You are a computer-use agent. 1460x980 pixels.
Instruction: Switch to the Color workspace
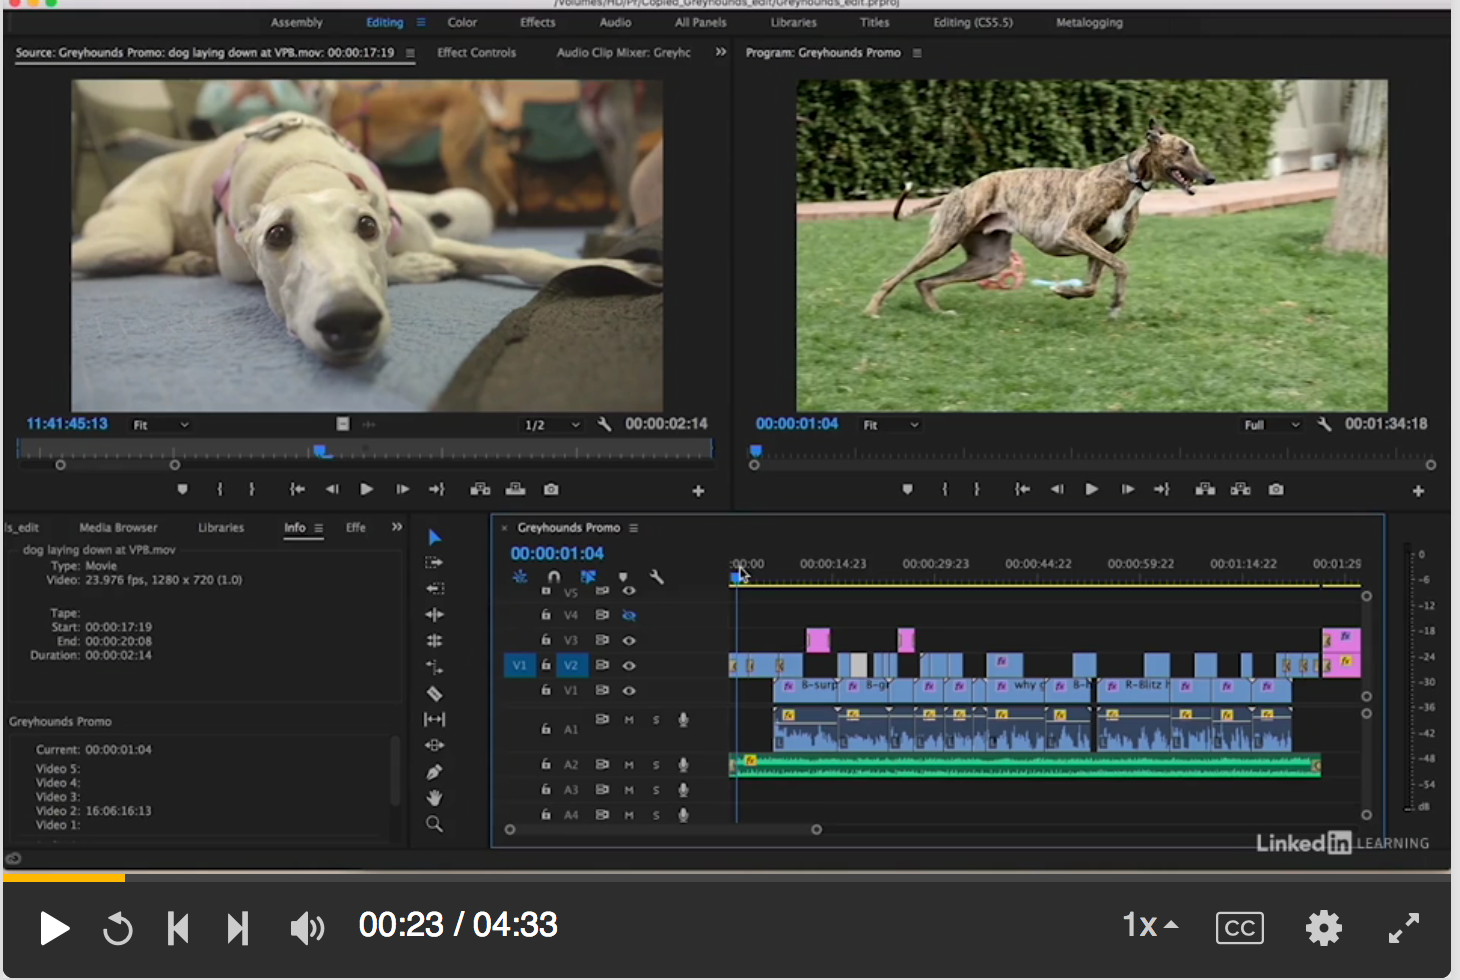coord(462,22)
